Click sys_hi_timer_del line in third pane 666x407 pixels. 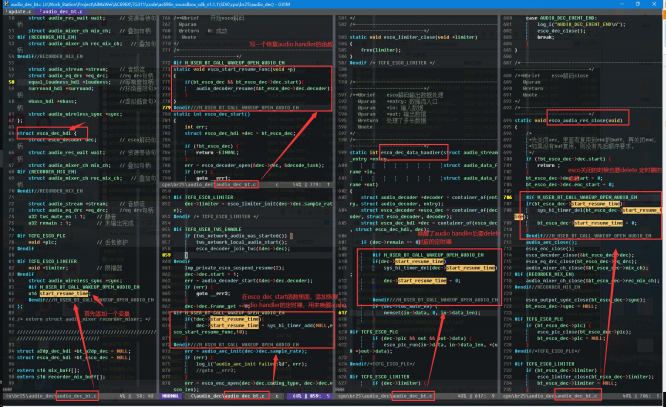(439, 268)
